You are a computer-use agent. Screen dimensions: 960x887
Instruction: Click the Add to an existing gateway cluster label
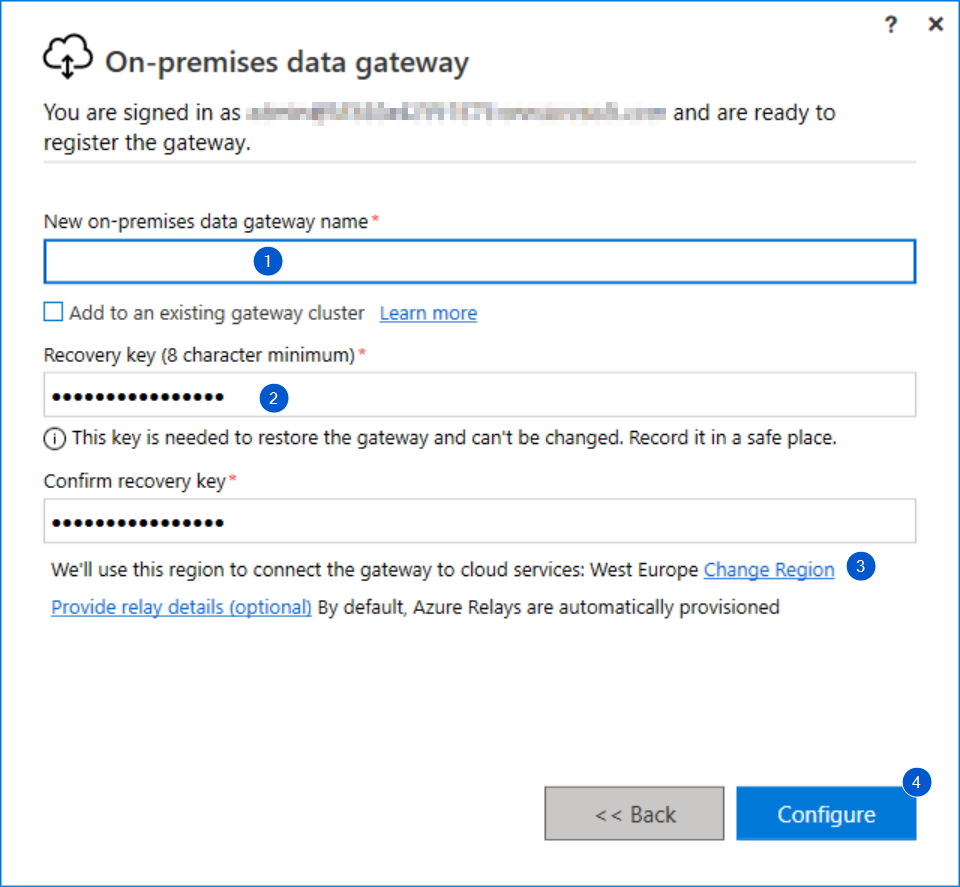pos(217,313)
